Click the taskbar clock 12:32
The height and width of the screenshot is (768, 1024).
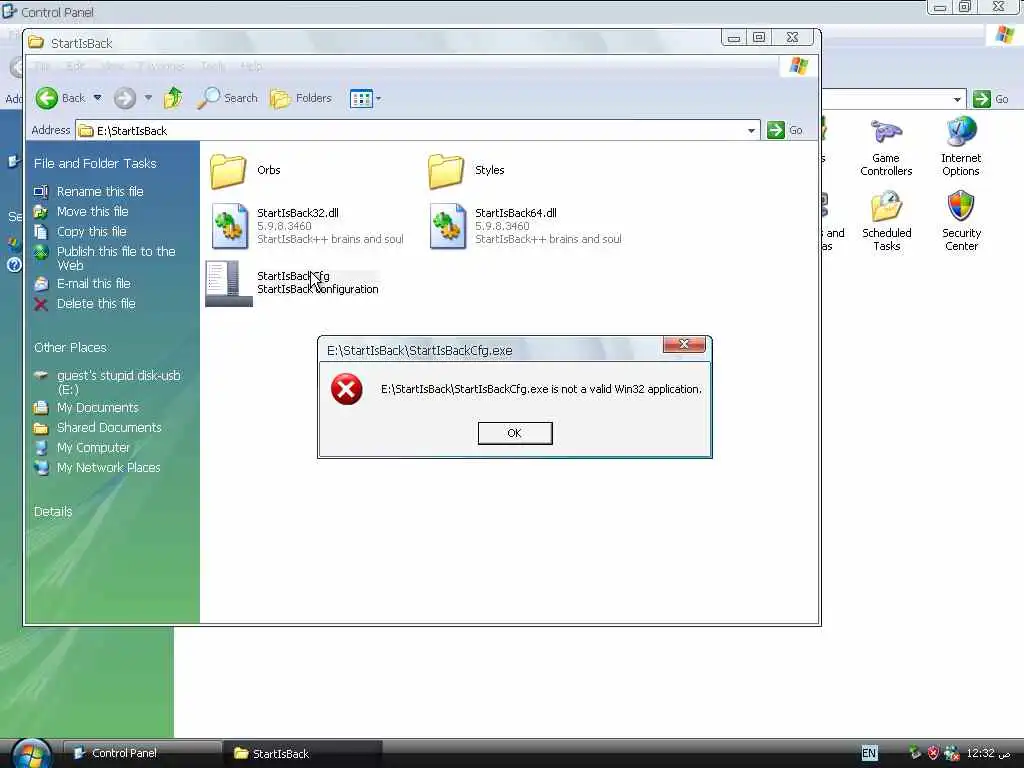(988, 753)
